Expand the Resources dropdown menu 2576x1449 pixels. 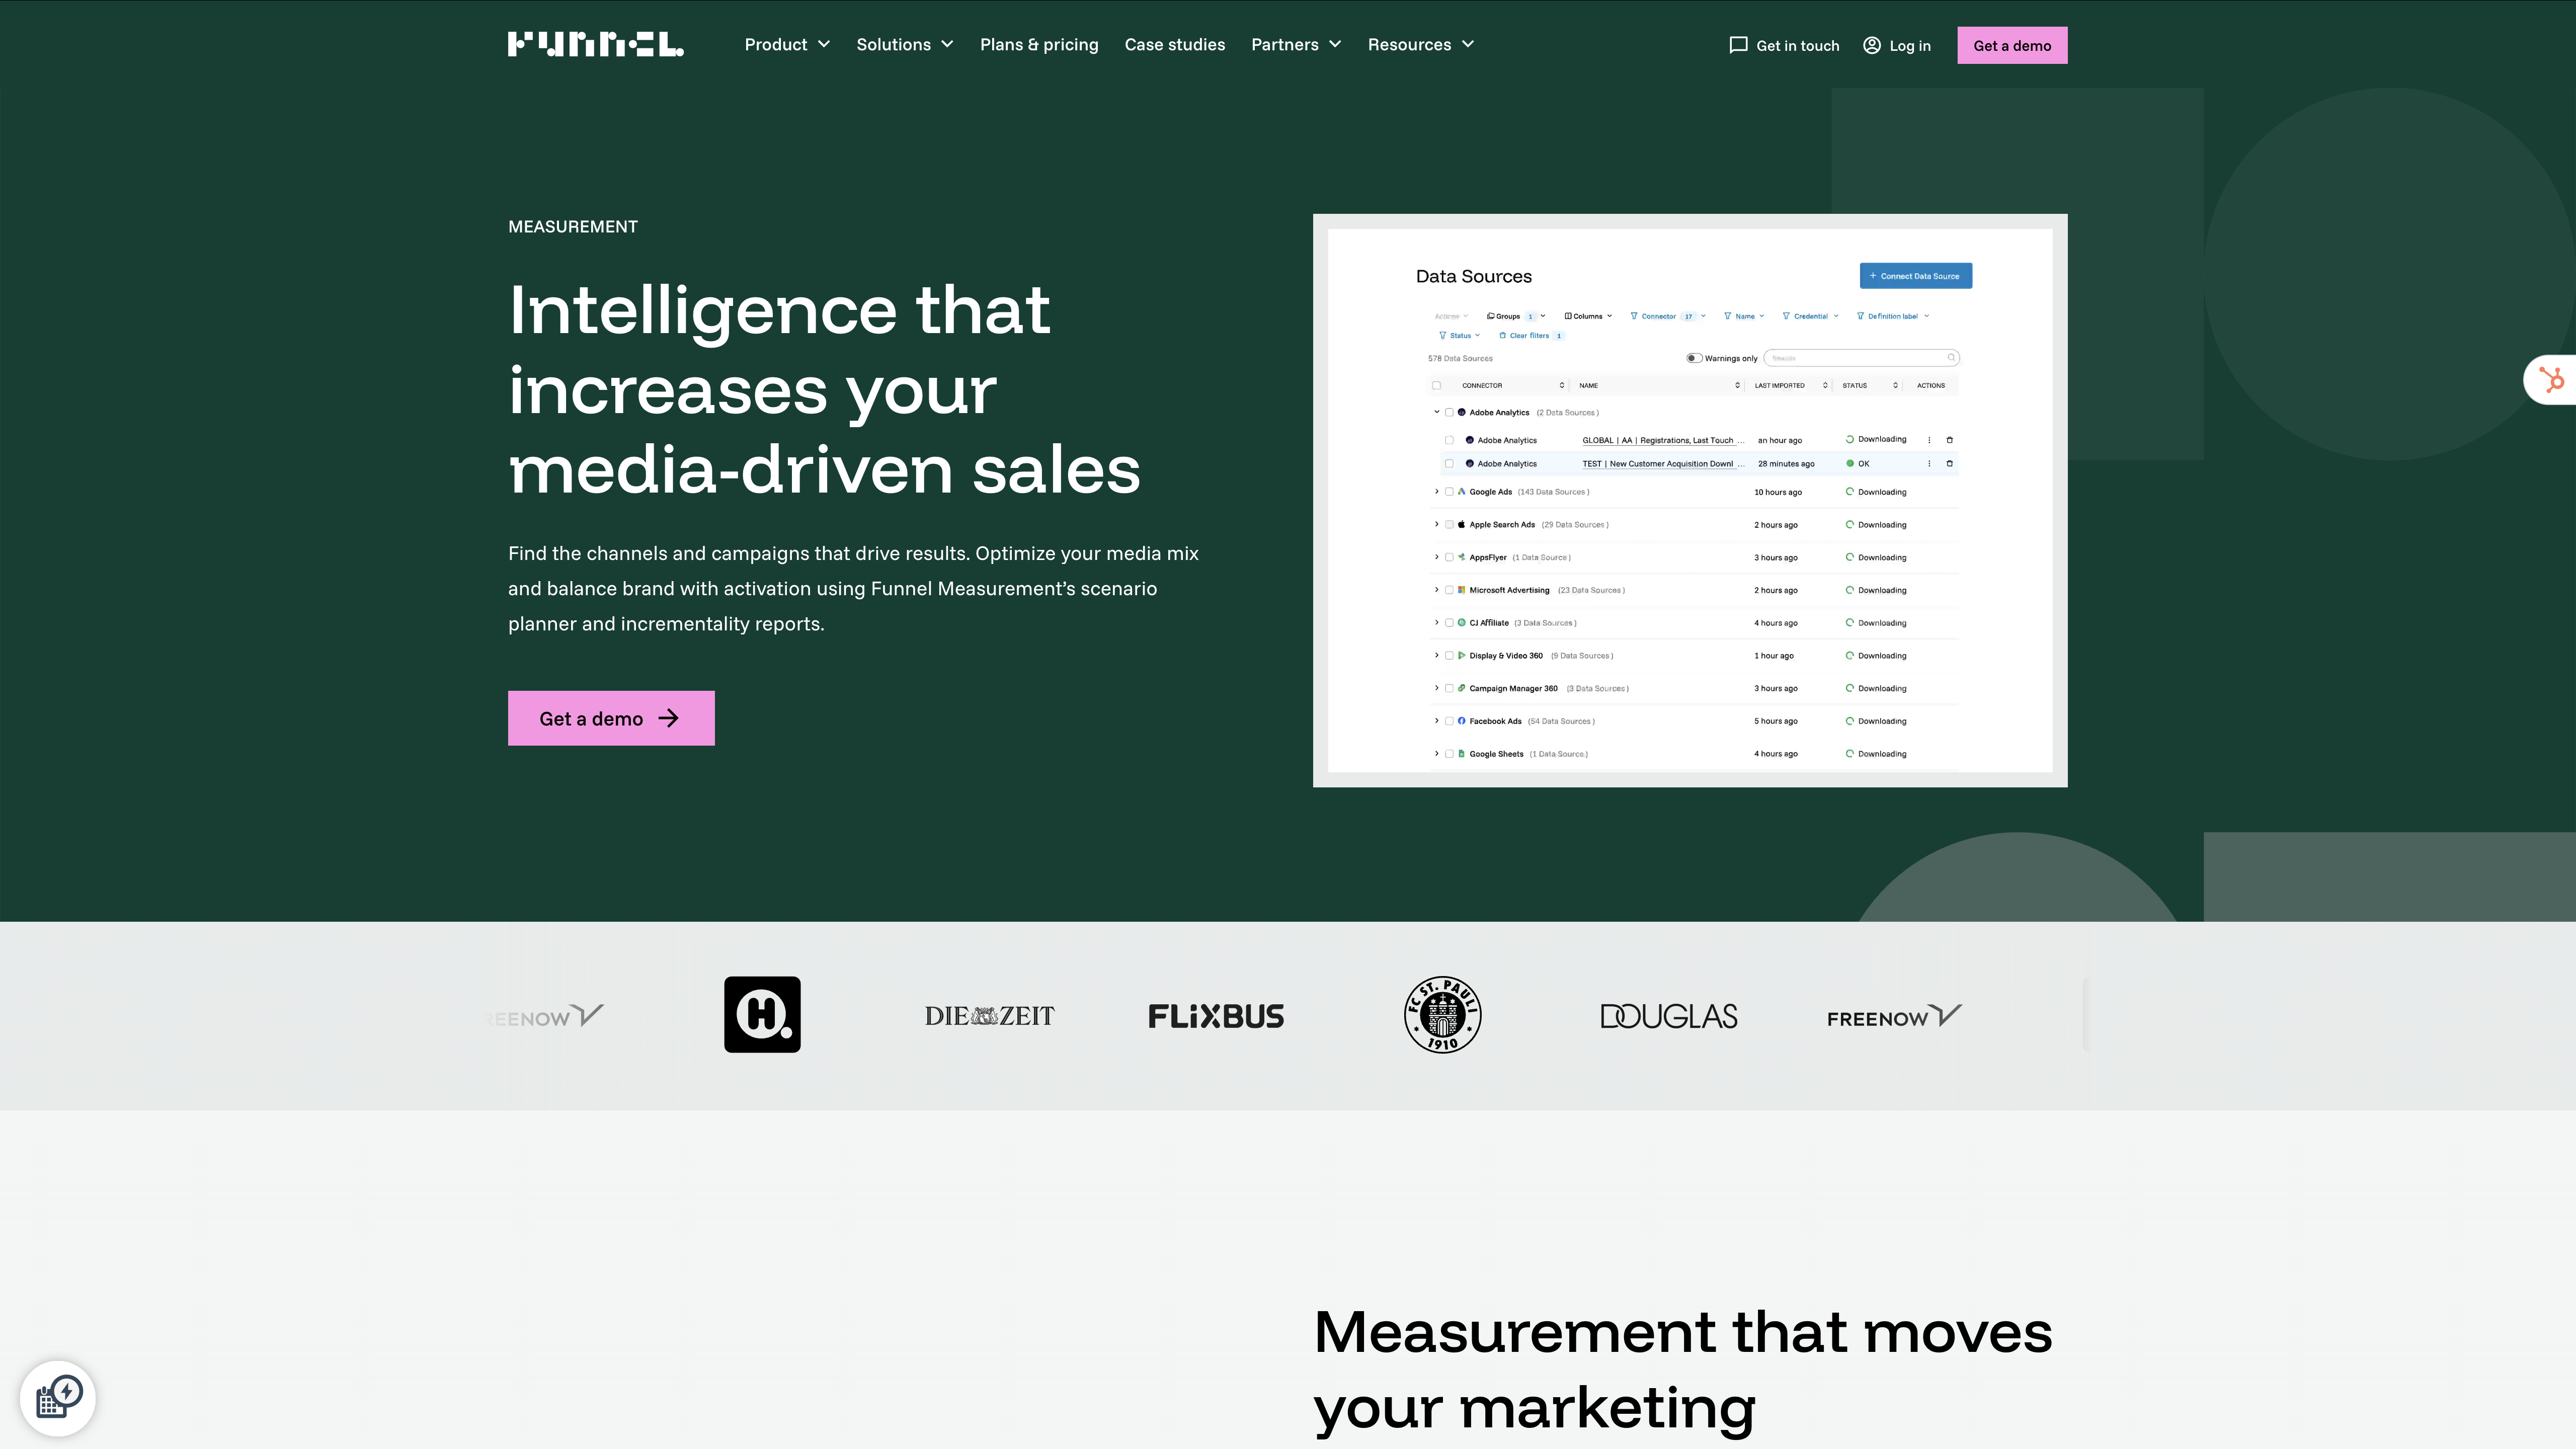pos(1420,45)
